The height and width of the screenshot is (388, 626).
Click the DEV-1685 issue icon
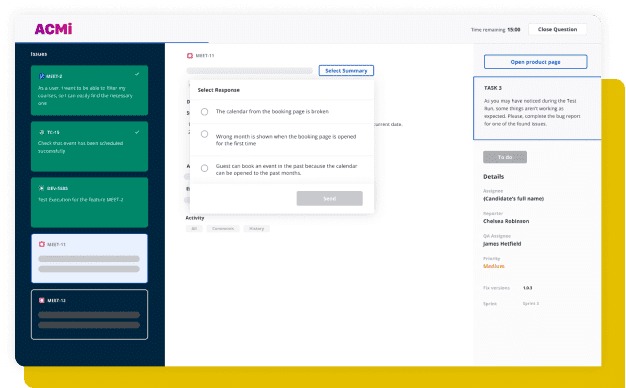[42, 188]
